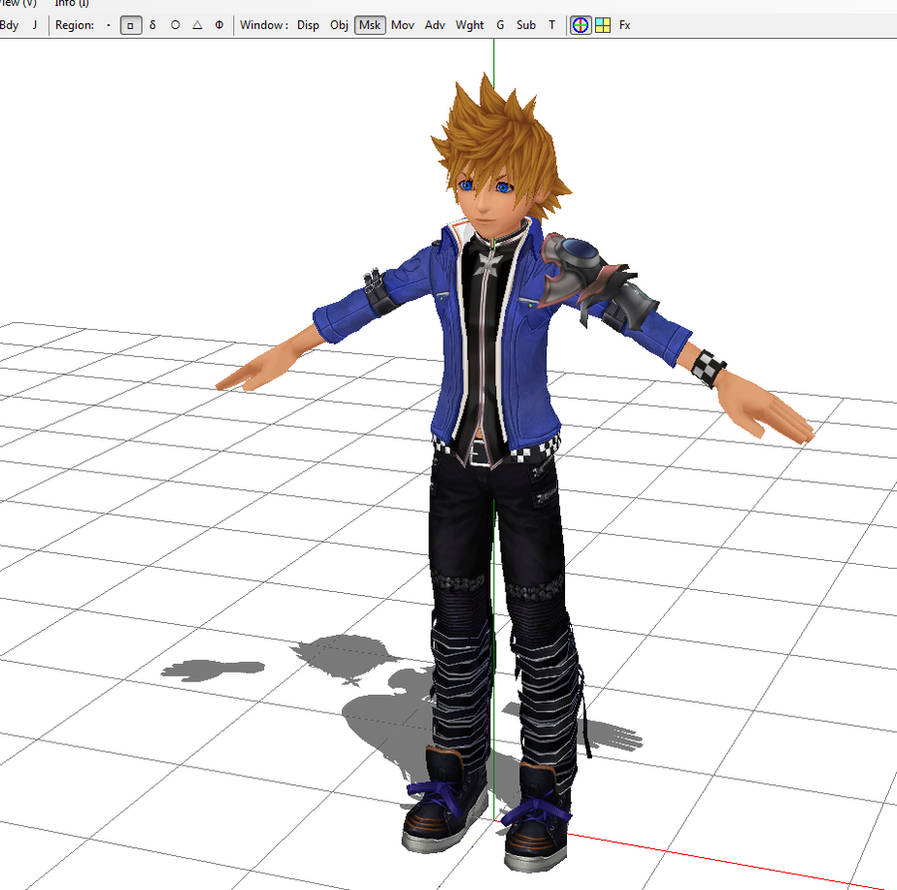Image resolution: width=897 pixels, height=890 pixels.
Task: Open the Mov window
Action: tap(402, 25)
